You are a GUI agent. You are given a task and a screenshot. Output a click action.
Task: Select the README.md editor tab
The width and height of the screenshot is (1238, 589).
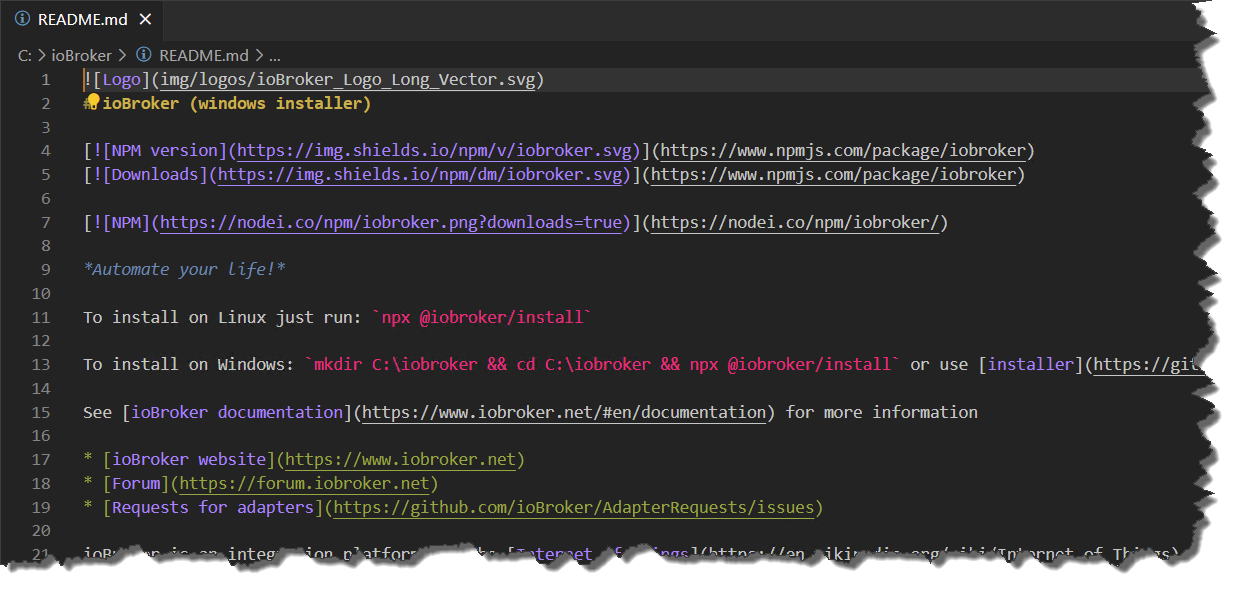(83, 19)
